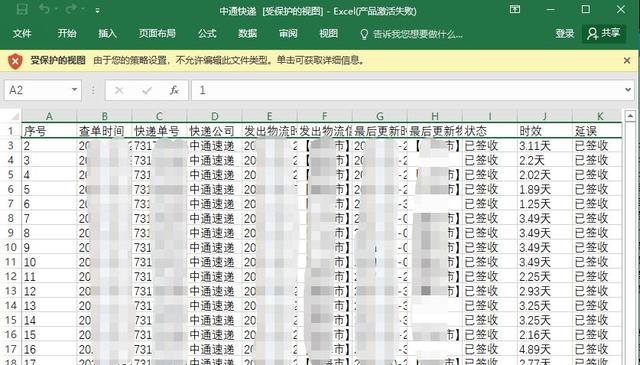Open the Name Box dropdown arrow
640x365 pixels.
tap(74, 89)
